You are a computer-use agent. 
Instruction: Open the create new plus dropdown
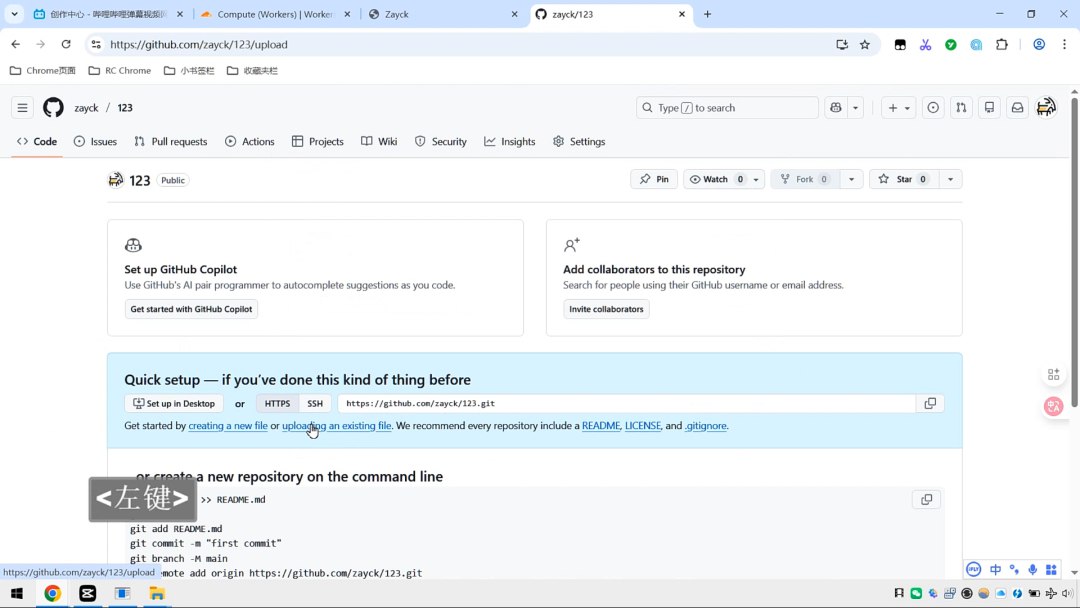point(898,108)
